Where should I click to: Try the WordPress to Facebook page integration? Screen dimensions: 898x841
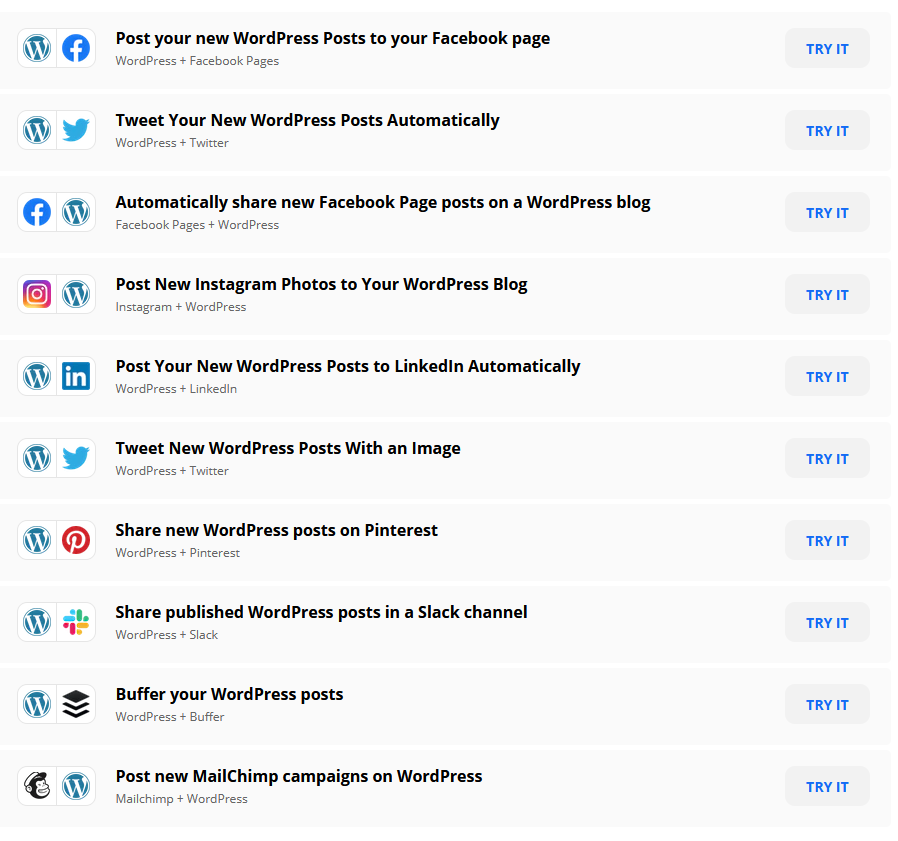coord(827,48)
